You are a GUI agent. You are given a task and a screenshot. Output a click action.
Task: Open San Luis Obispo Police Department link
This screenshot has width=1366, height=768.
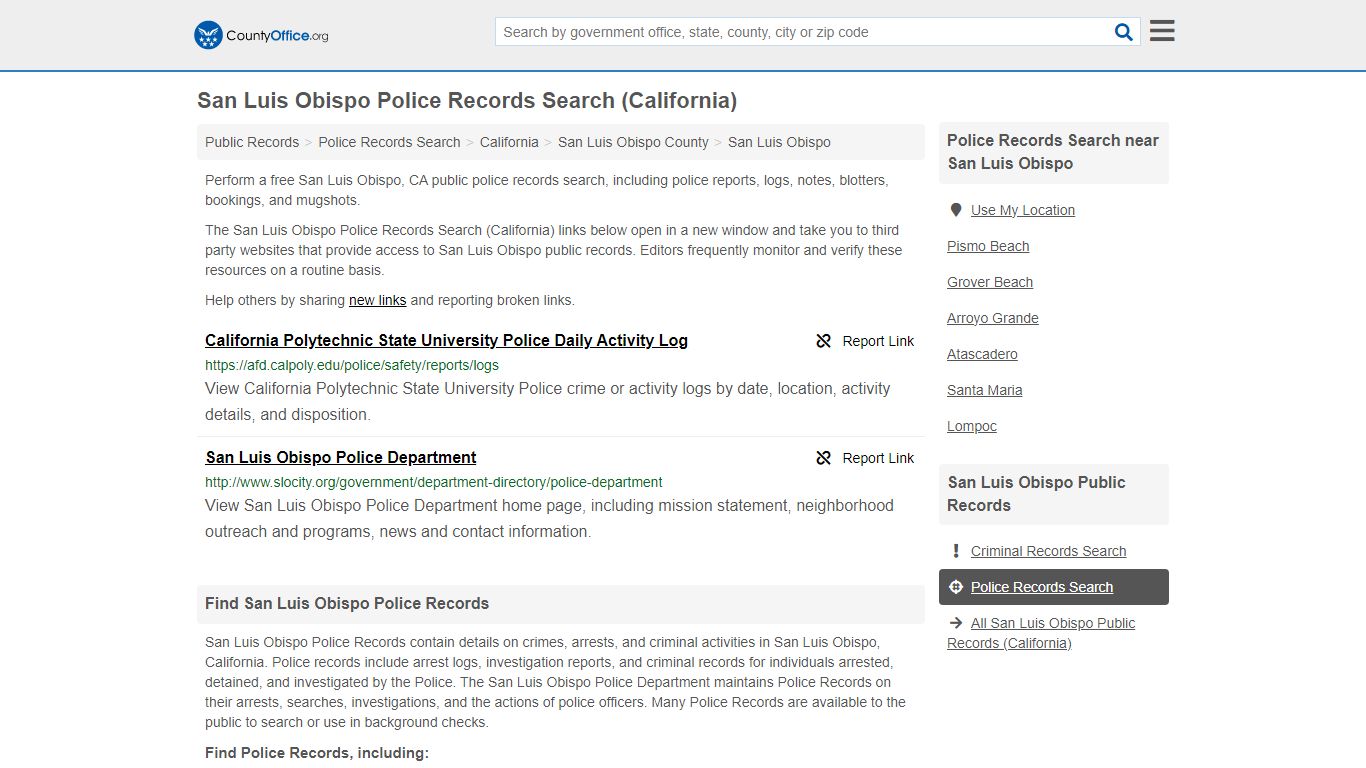click(341, 457)
